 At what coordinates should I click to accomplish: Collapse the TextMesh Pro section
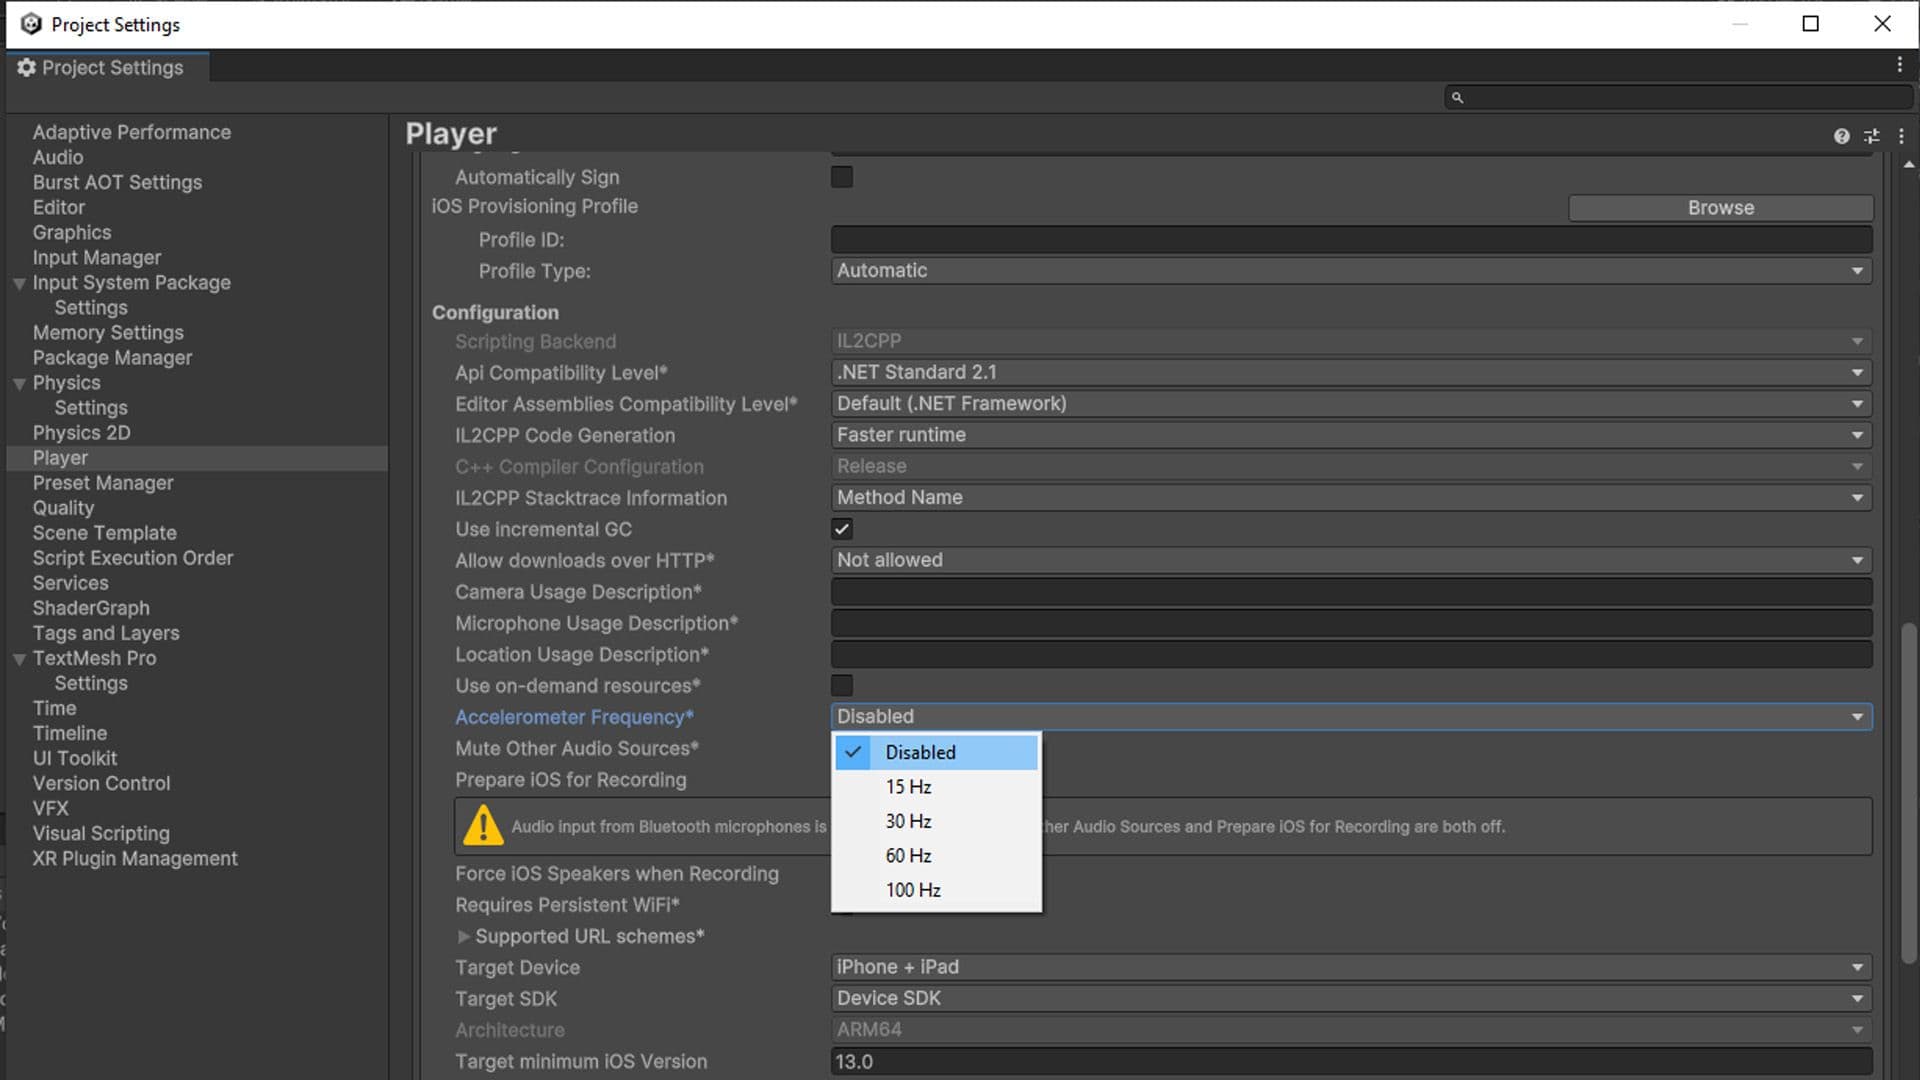pyautogui.click(x=19, y=658)
